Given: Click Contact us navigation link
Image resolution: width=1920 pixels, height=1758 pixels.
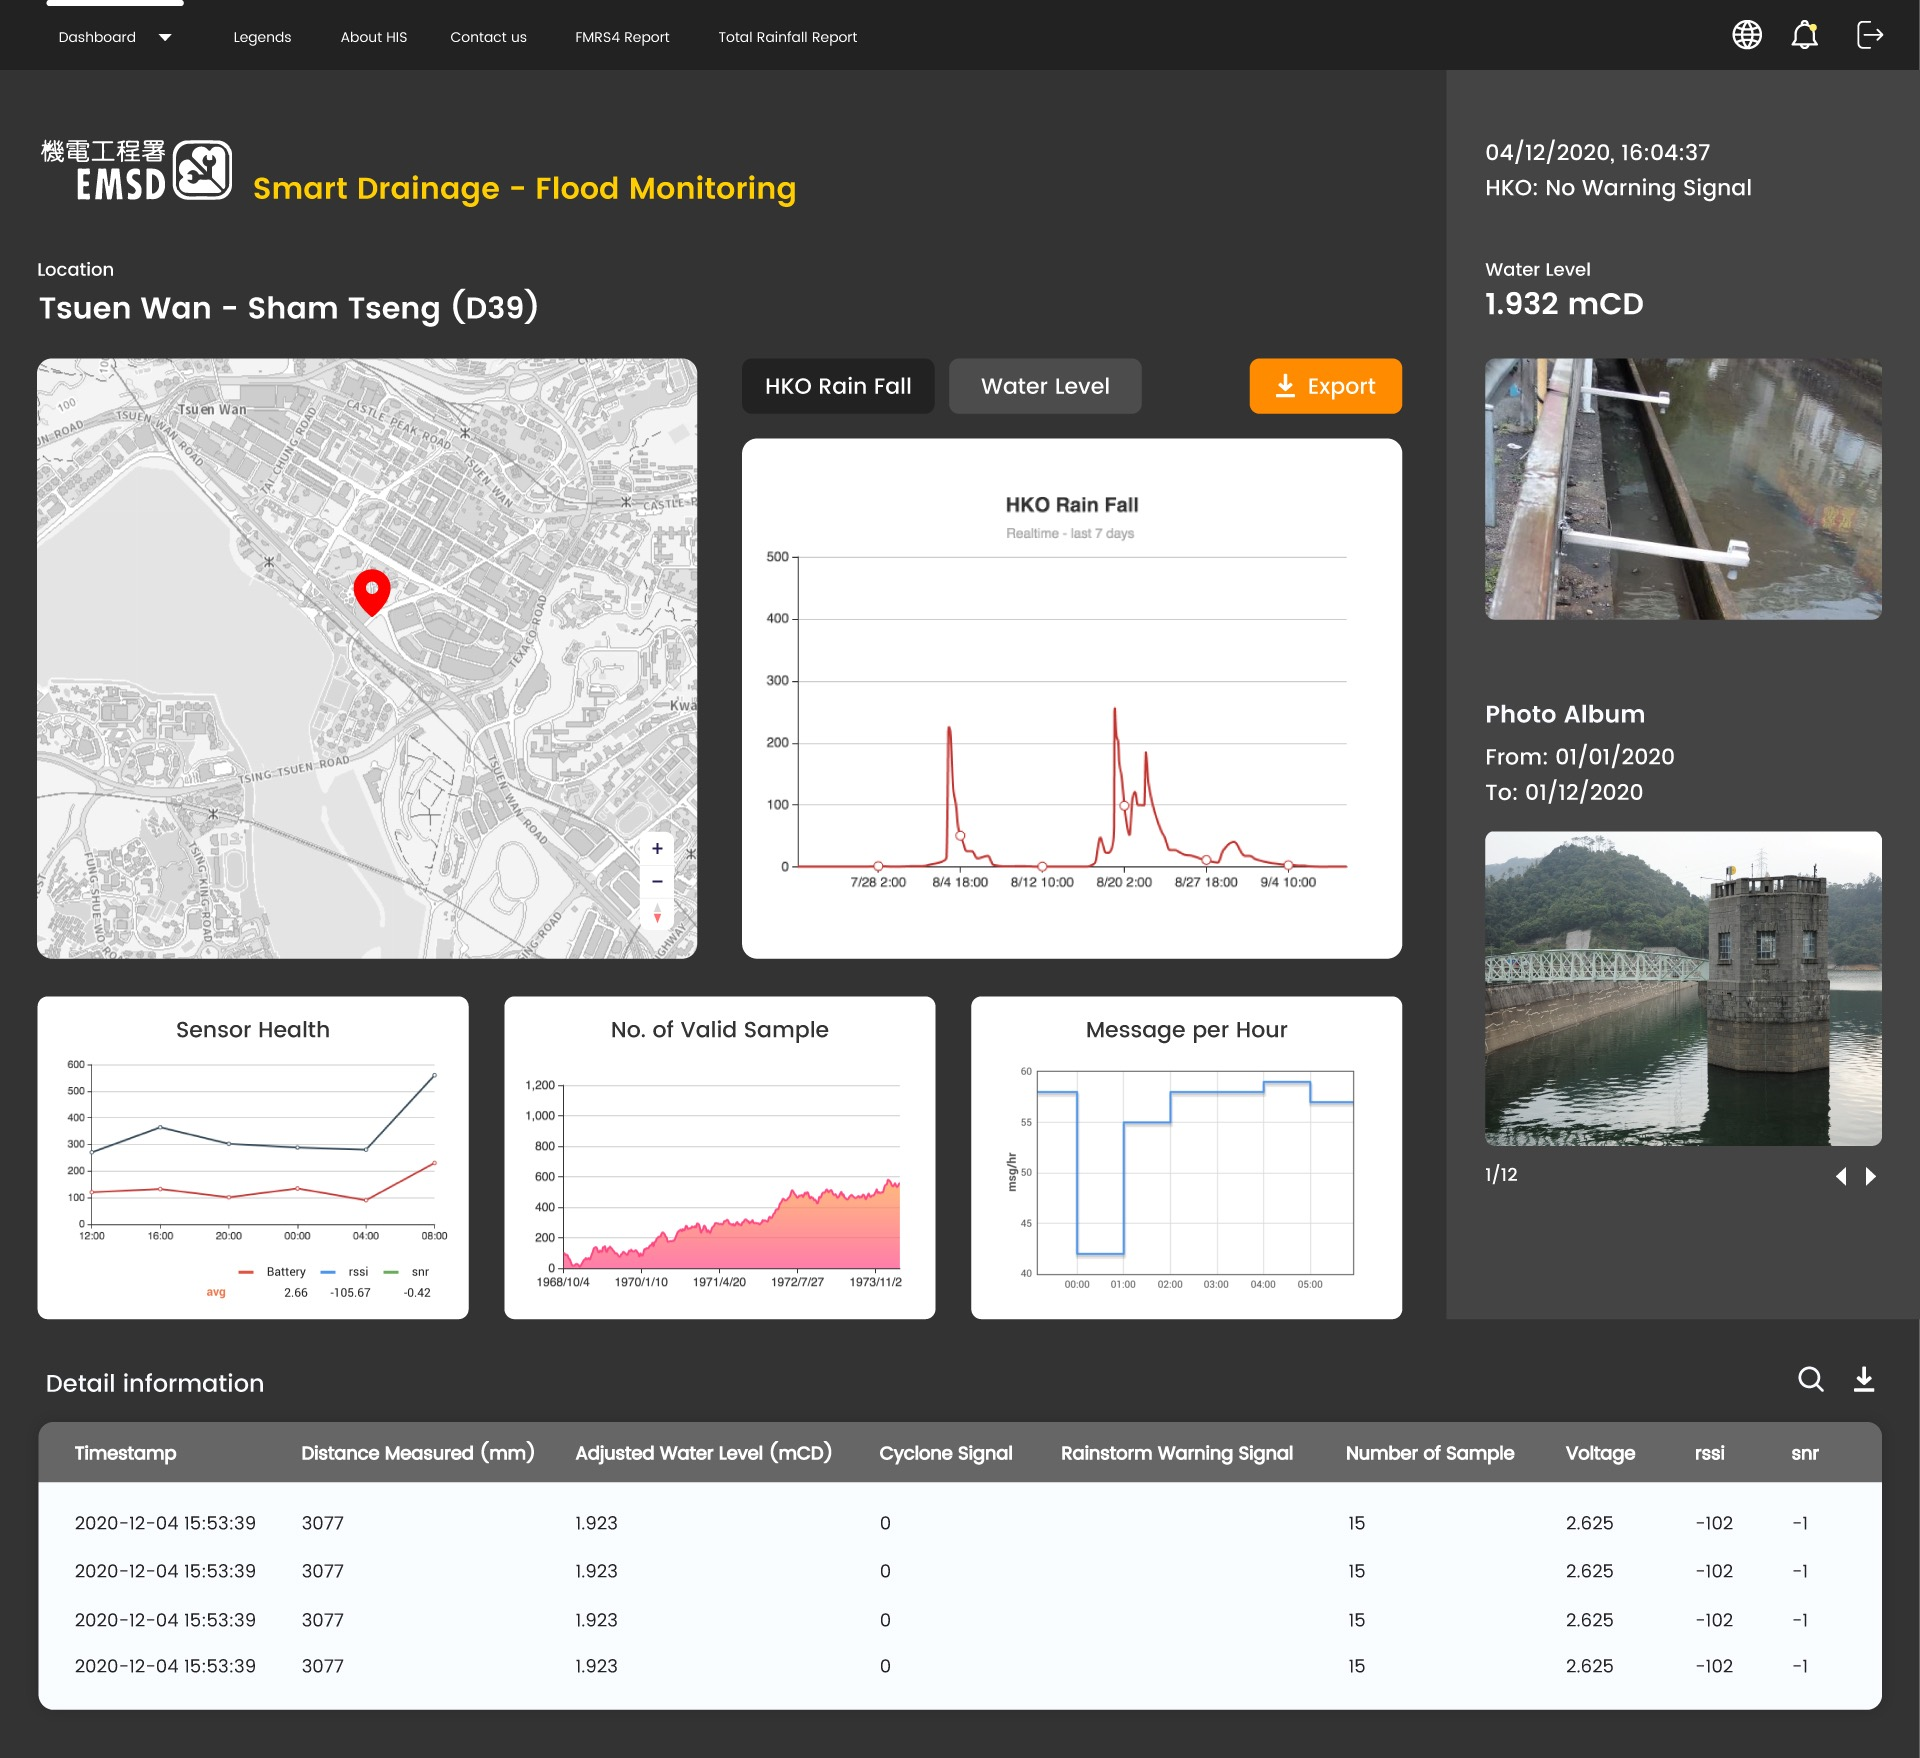Looking at the screenshot, I should 488,35.
